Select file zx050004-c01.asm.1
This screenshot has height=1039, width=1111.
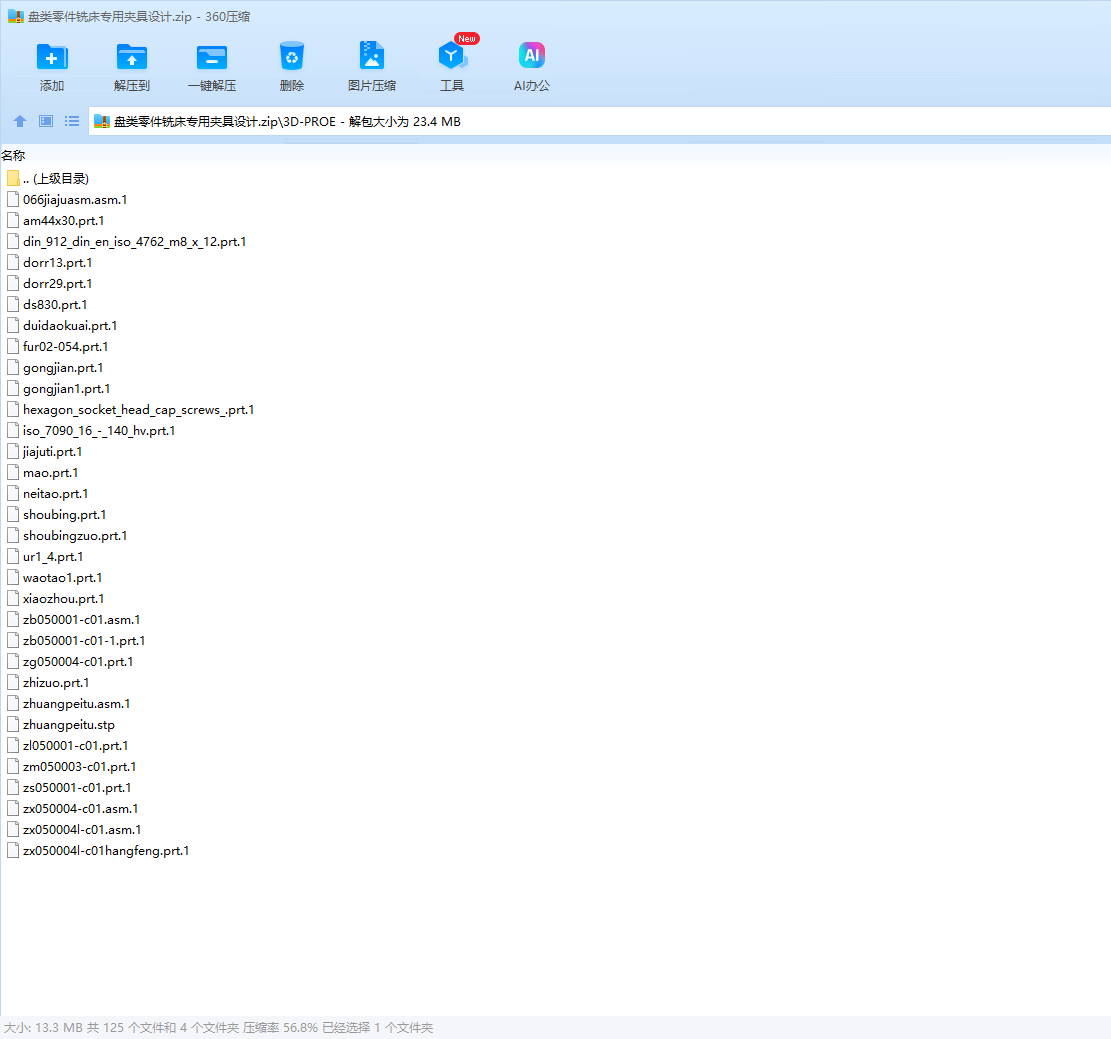73,809
